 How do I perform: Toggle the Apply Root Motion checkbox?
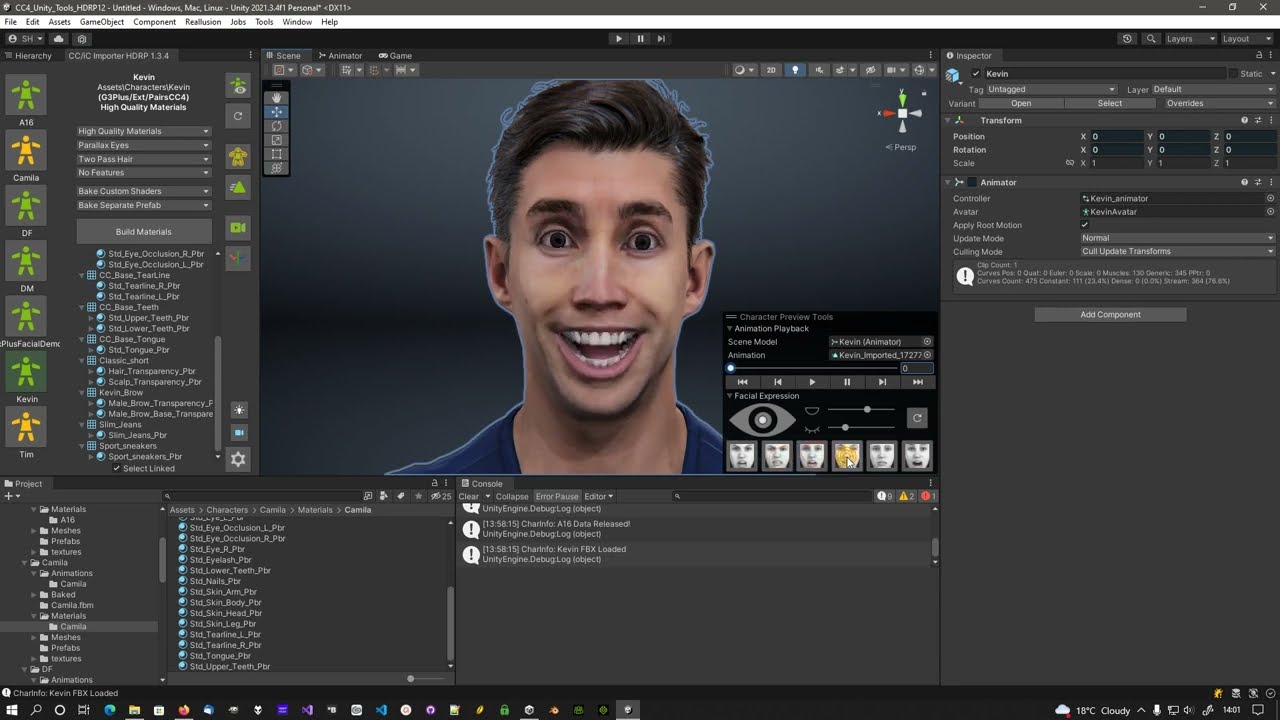pyautogui.click(x=1085, y=225)
